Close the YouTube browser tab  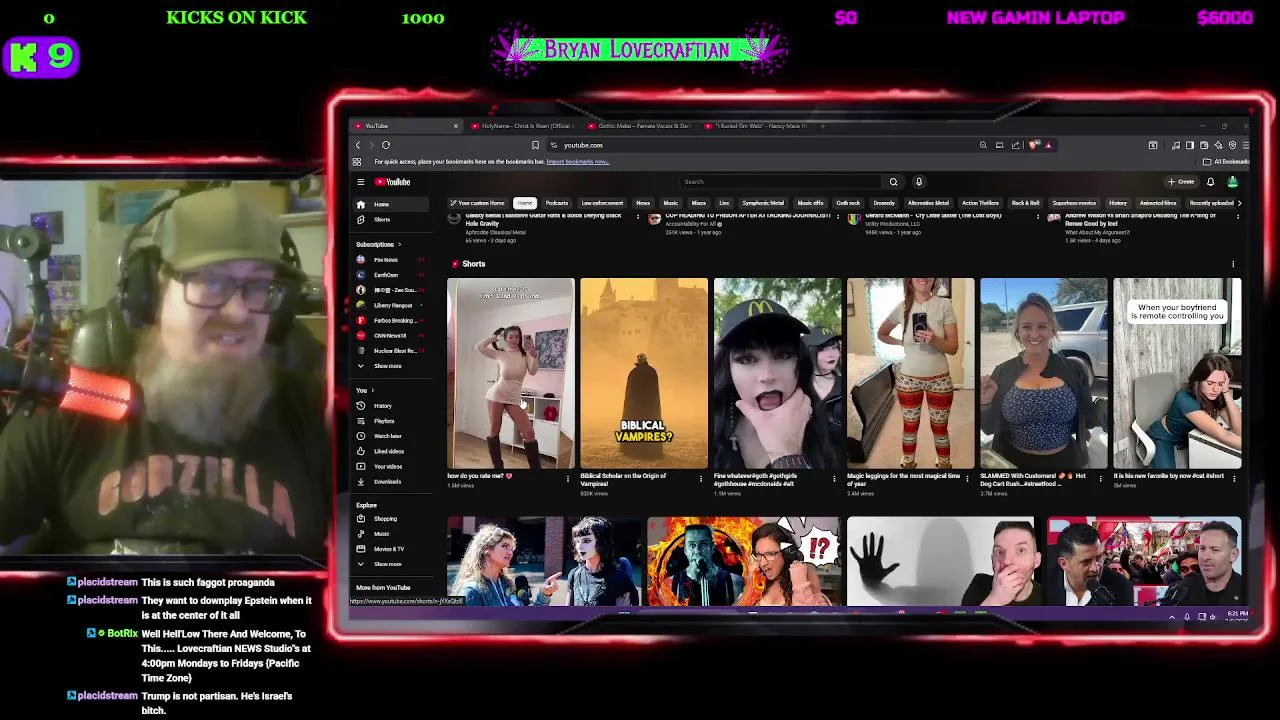pos(455,126)
